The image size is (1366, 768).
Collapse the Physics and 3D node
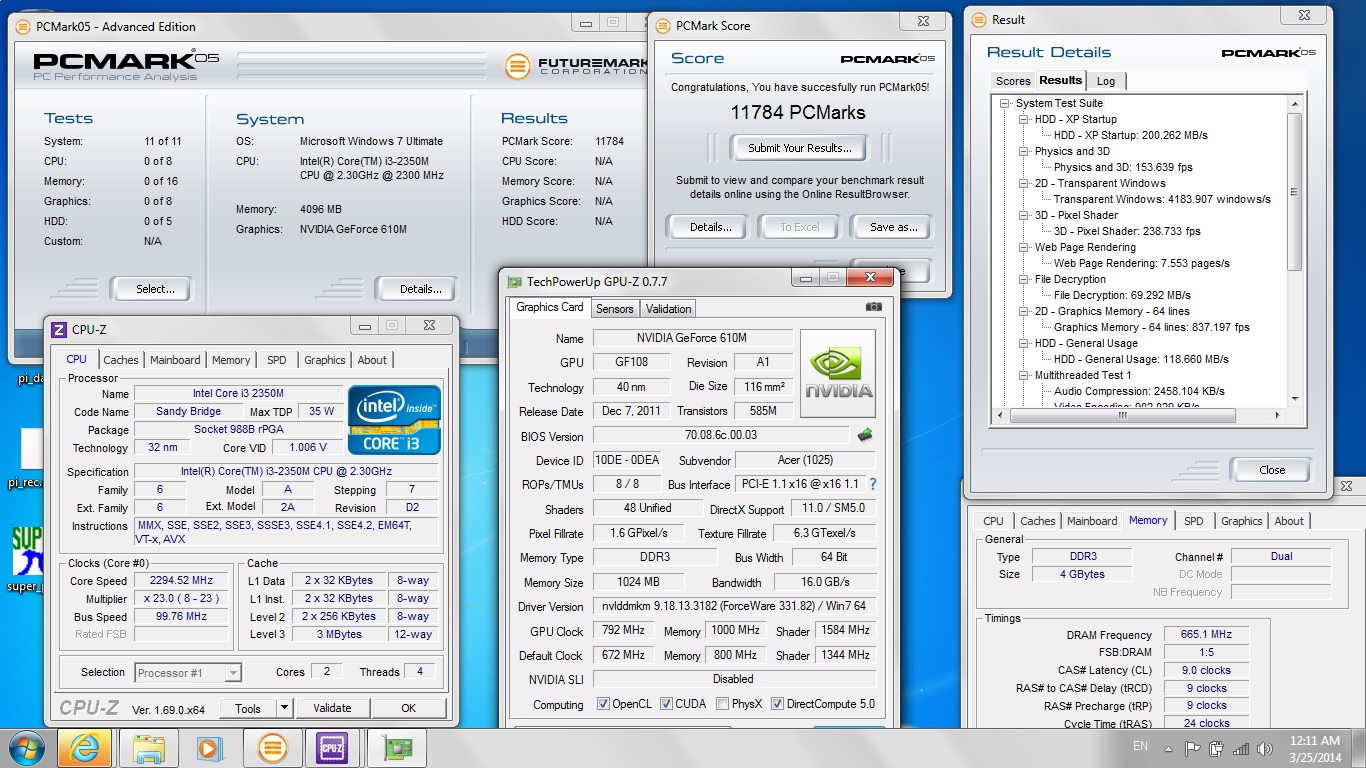point(1024,151)
